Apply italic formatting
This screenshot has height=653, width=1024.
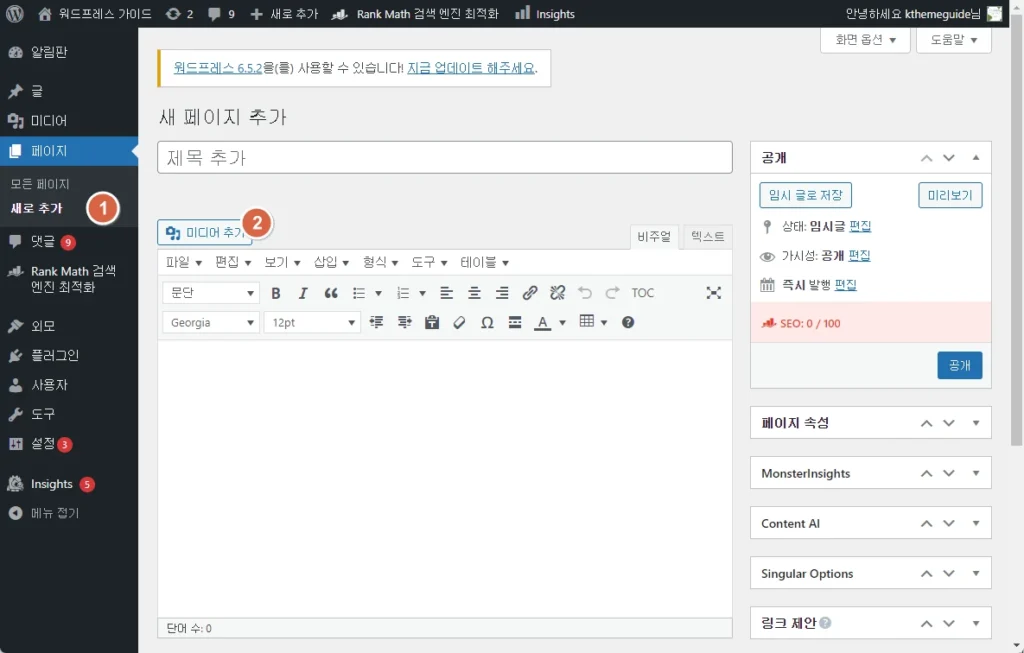pyautogui.click(x=303, y=293)
